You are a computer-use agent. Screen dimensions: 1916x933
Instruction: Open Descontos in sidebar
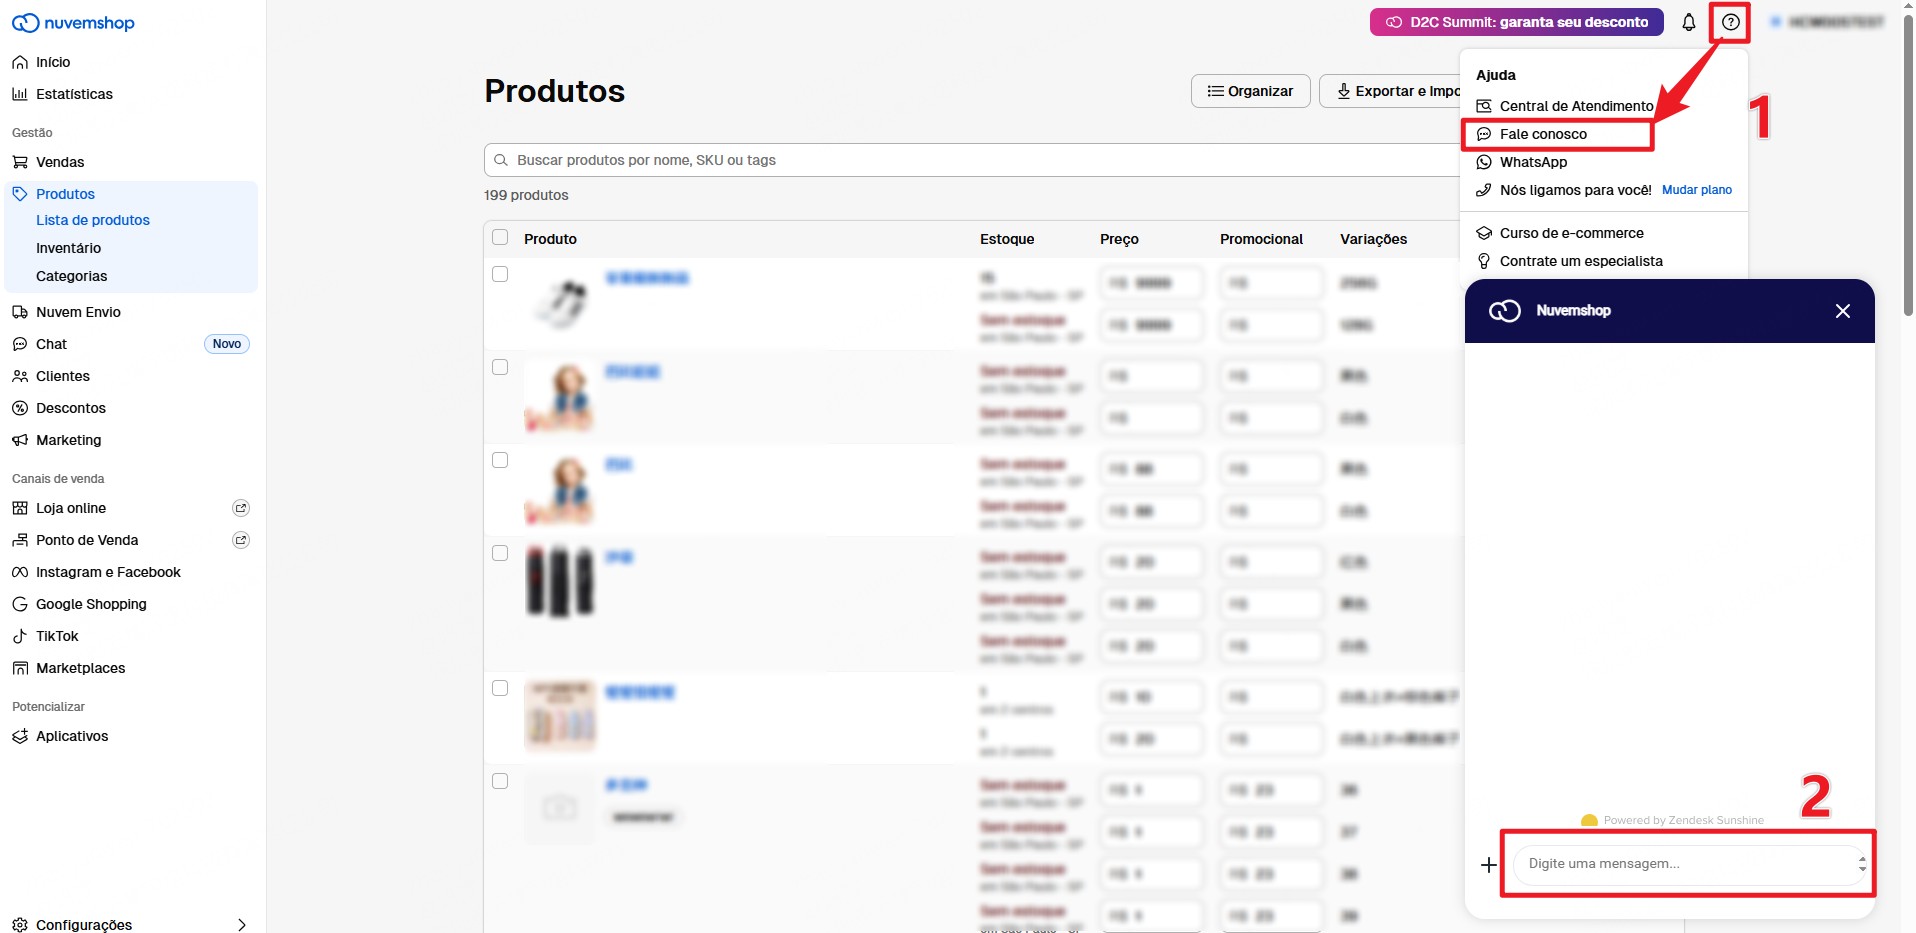coord(71,408)
